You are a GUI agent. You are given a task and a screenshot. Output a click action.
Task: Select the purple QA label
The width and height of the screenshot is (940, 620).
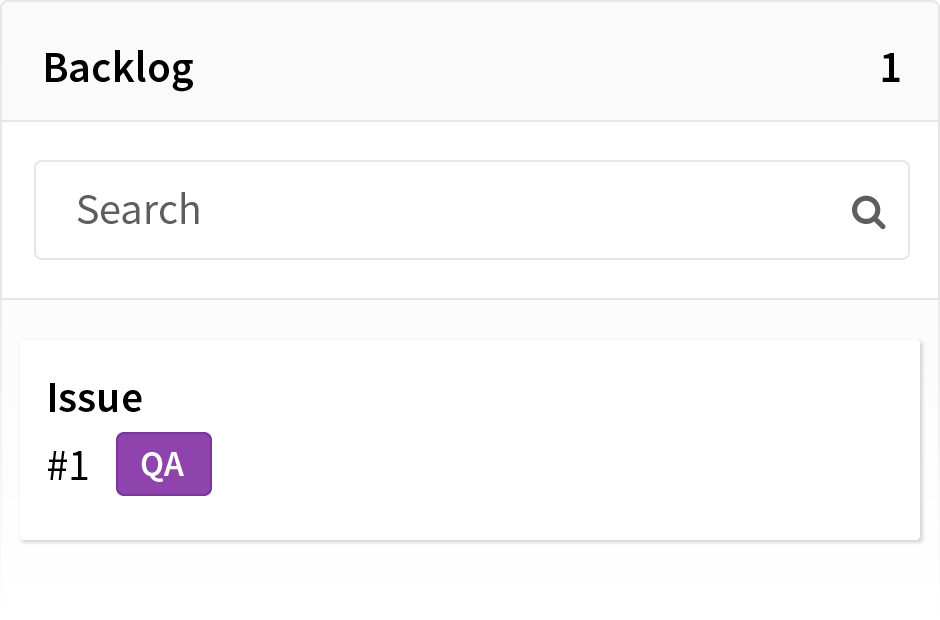[164, 464]
